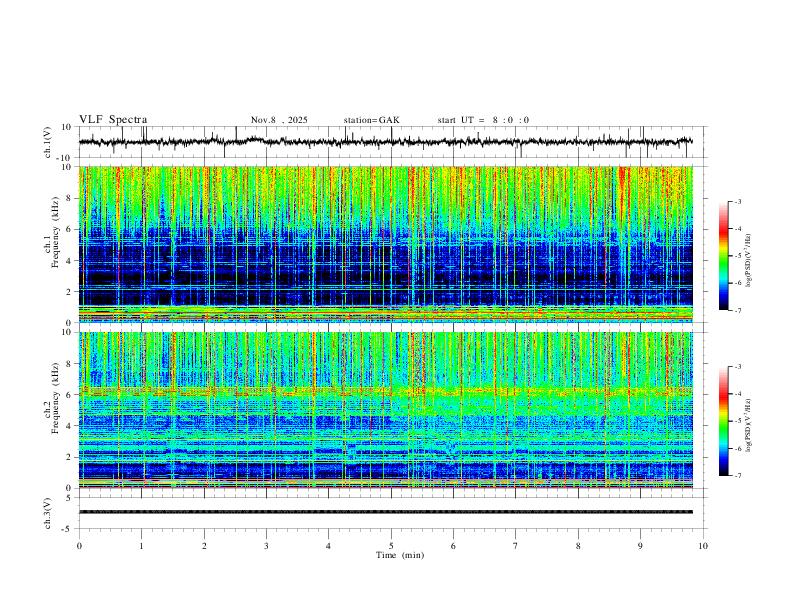Click the "Time (min)" axis label

click(400, 555)
